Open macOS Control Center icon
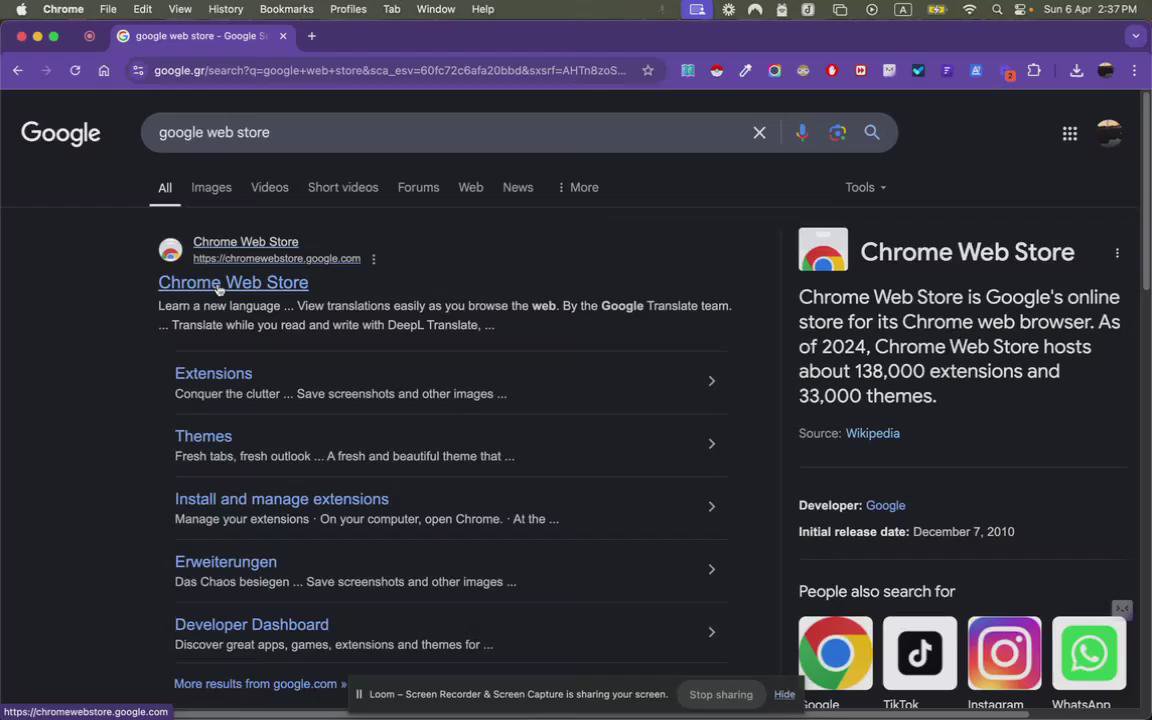 coord(1020,10)
